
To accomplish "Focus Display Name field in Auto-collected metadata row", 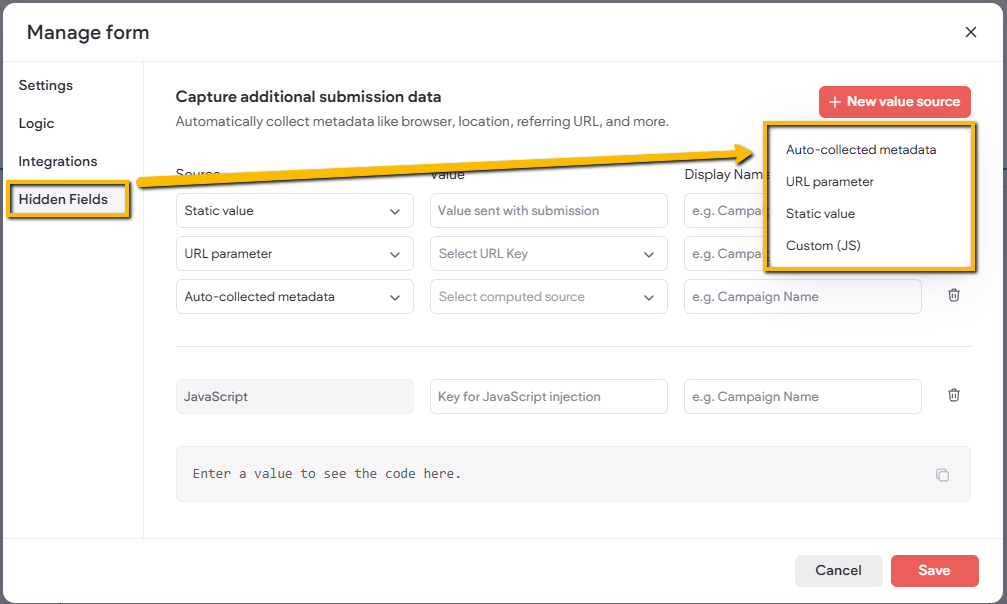I will point(803,297).
